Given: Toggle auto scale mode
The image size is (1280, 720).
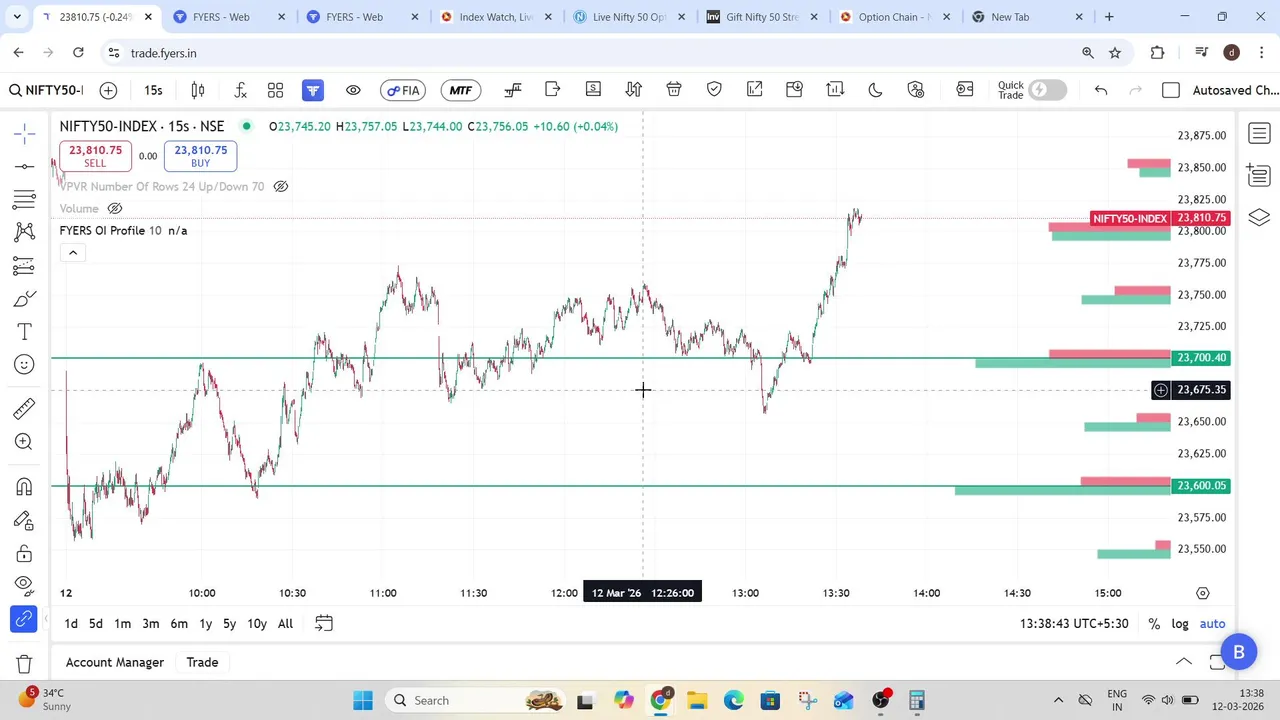Looking at the screenshot, I should click(1212, 624).
